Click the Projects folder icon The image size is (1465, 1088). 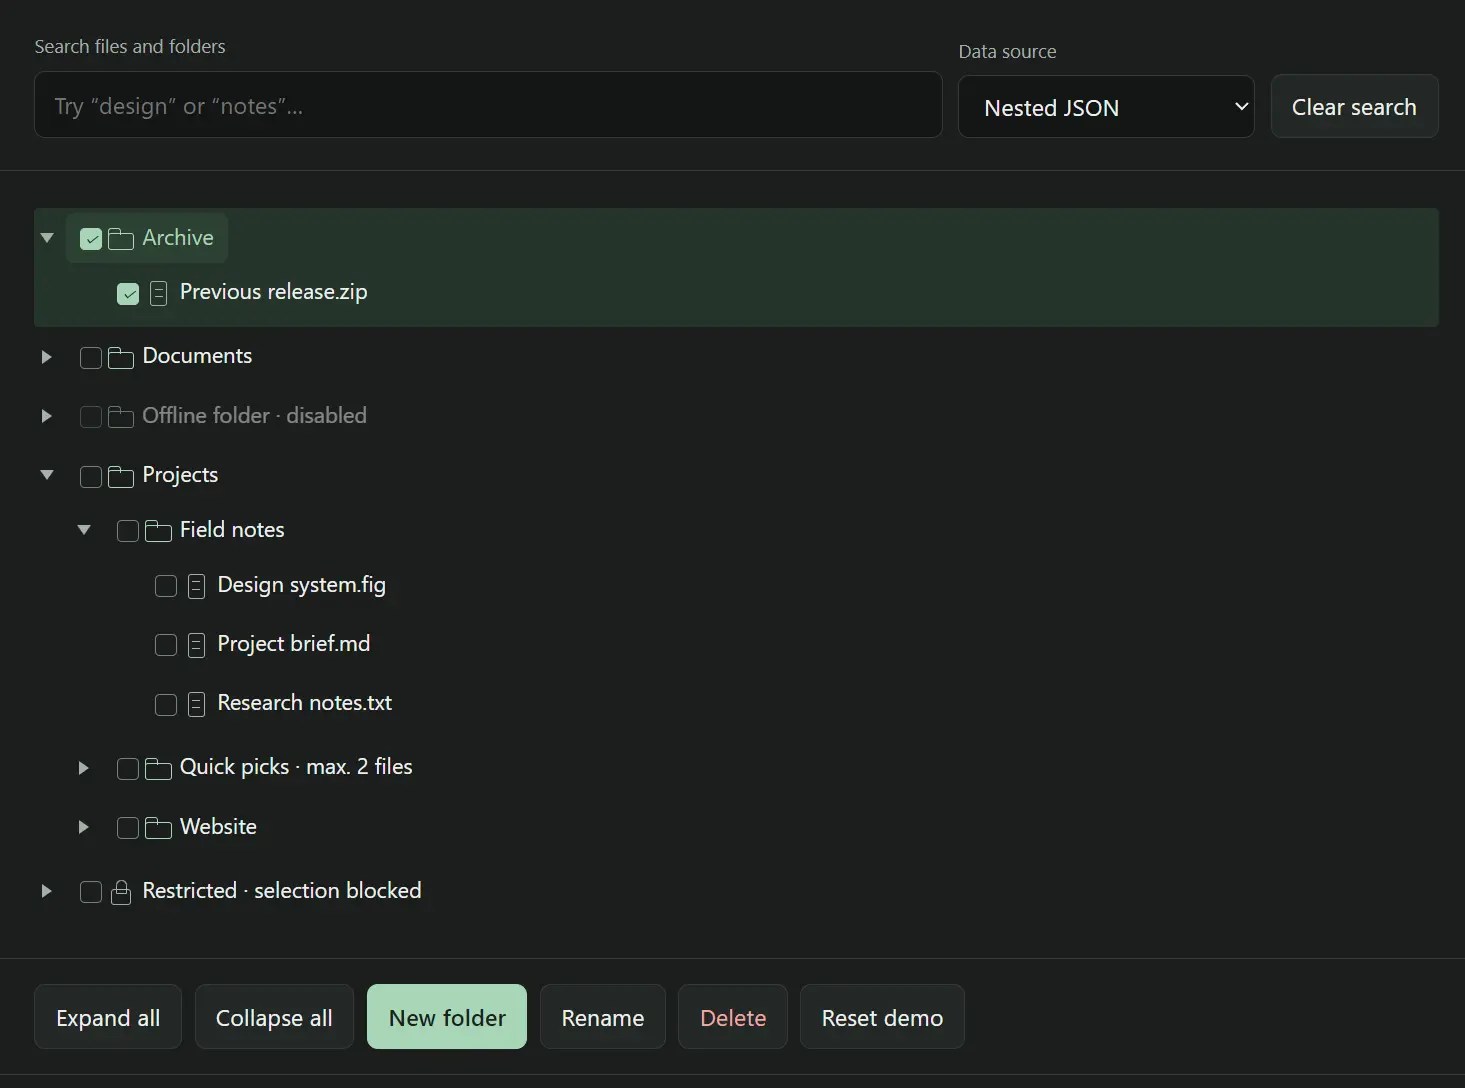click(x=121, y=476)
